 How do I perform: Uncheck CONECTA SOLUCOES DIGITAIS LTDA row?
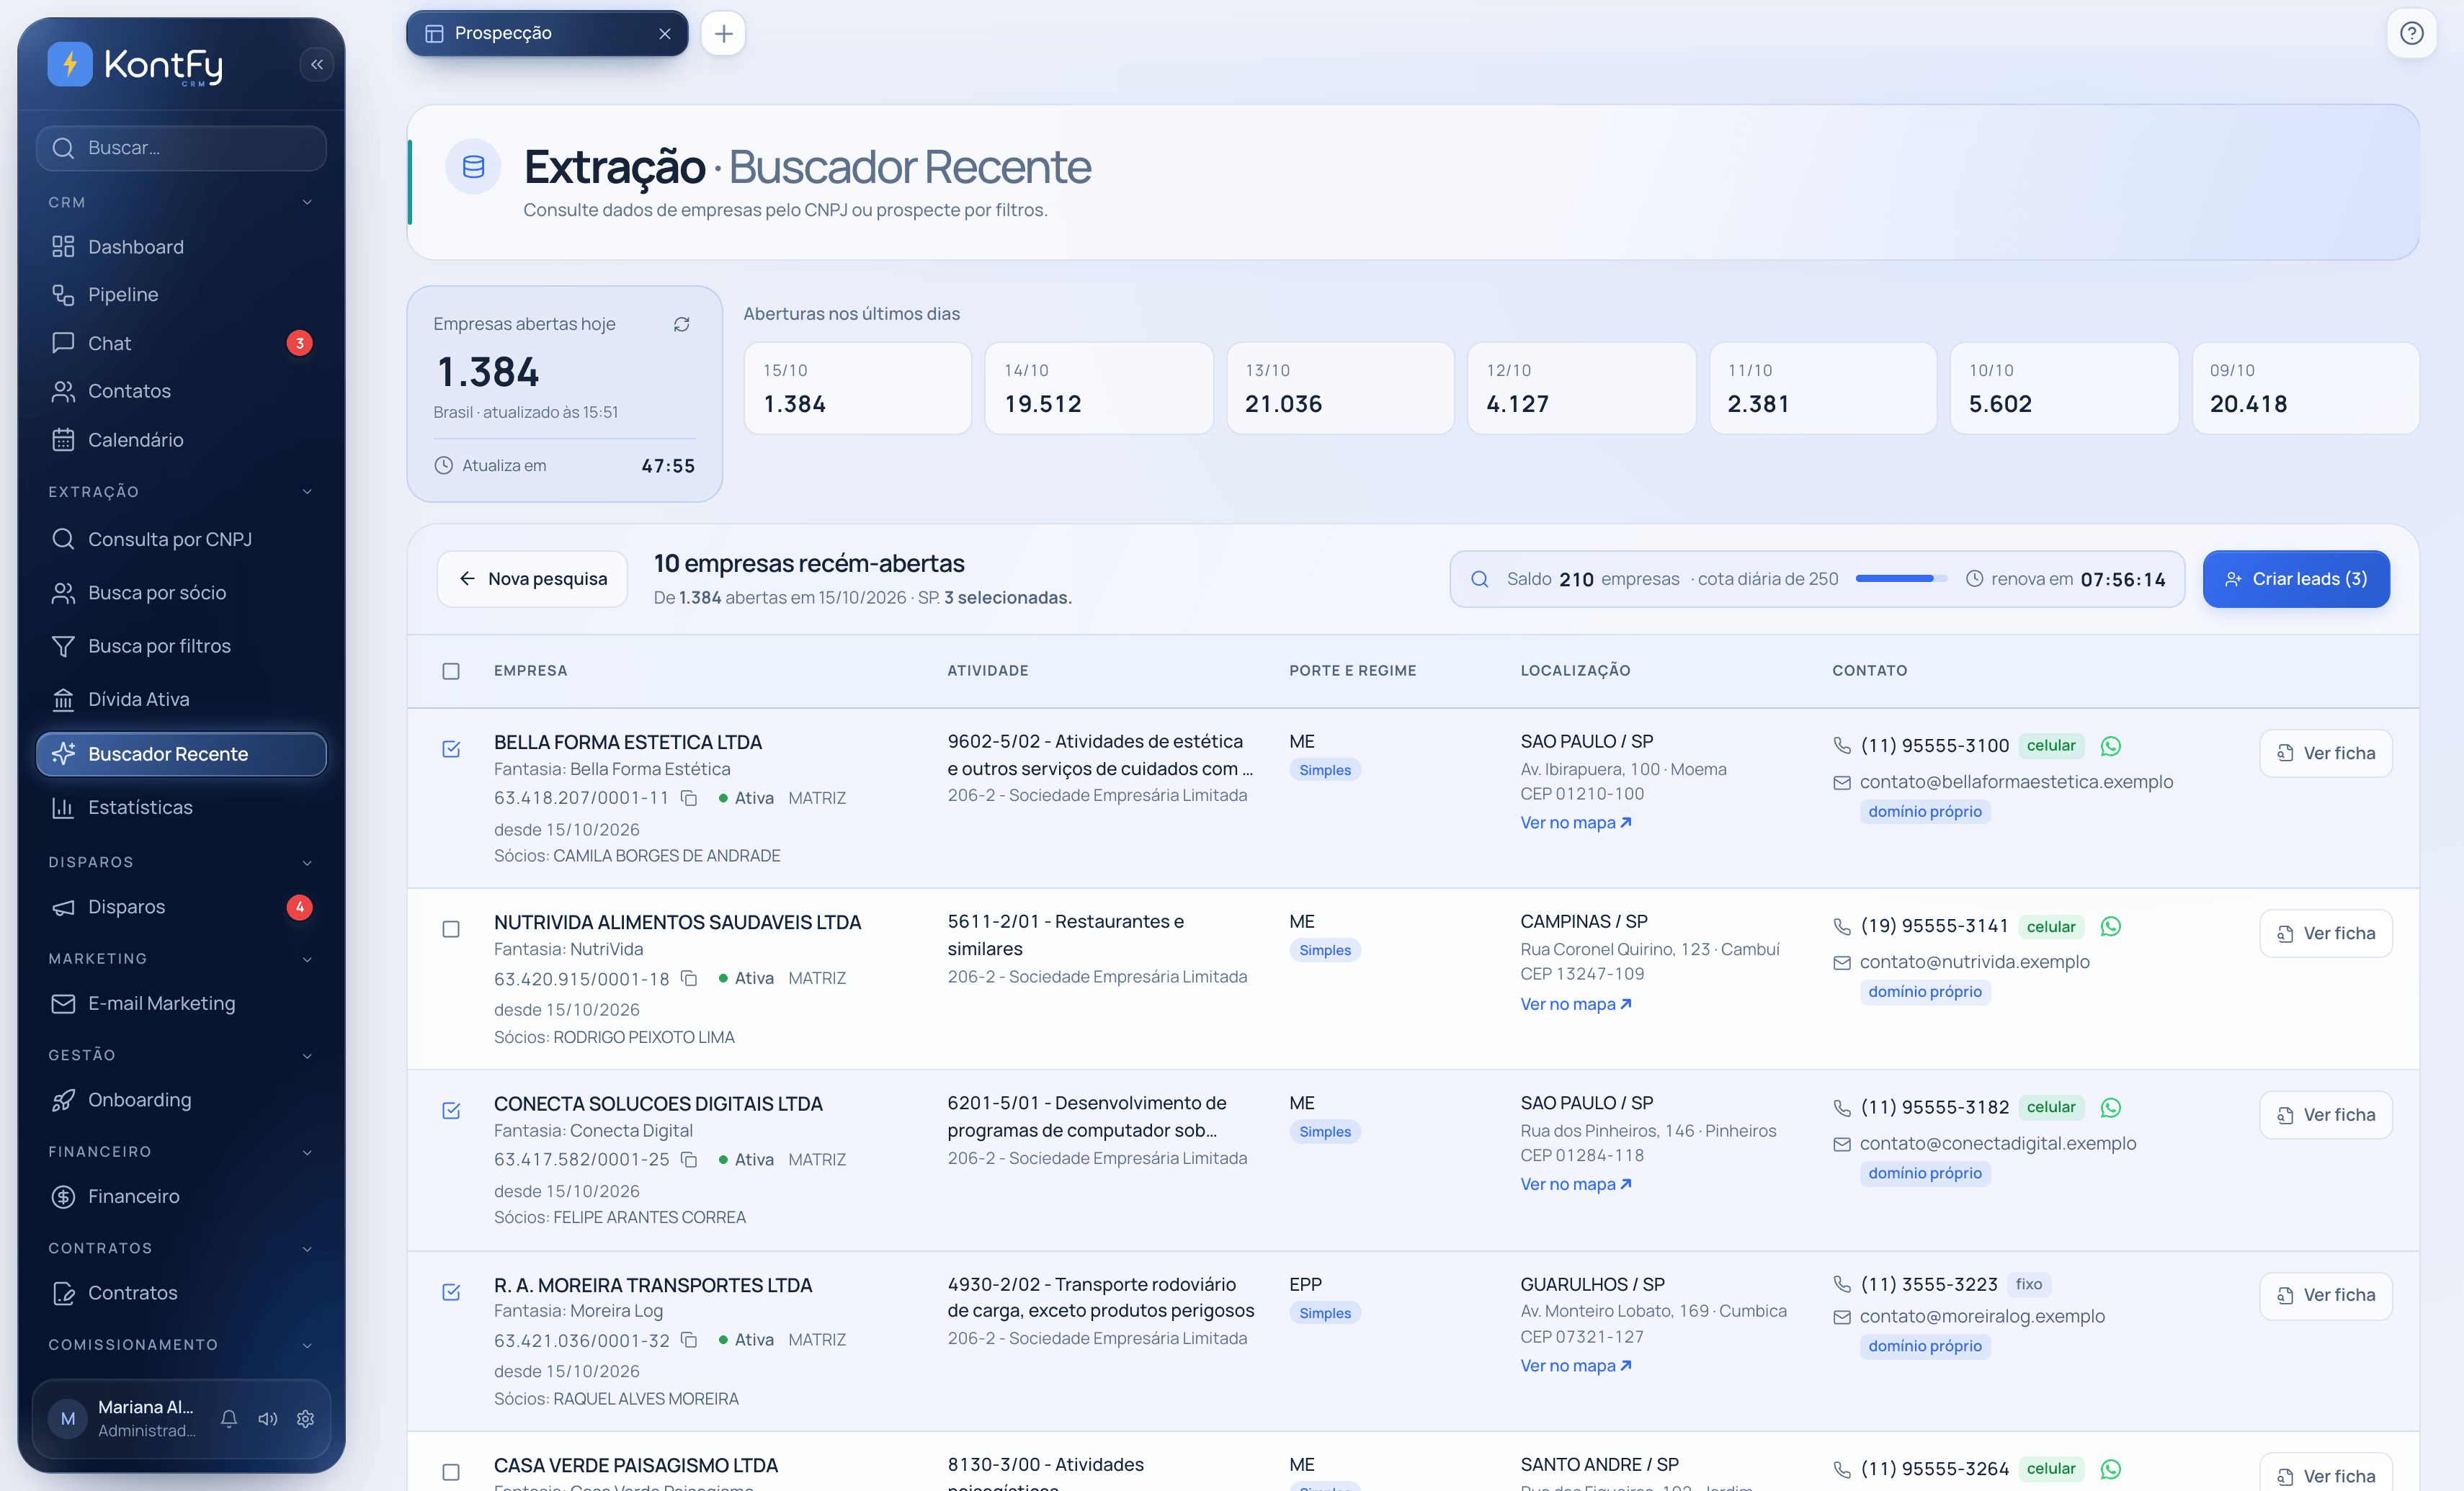(x=451, y=1110)
